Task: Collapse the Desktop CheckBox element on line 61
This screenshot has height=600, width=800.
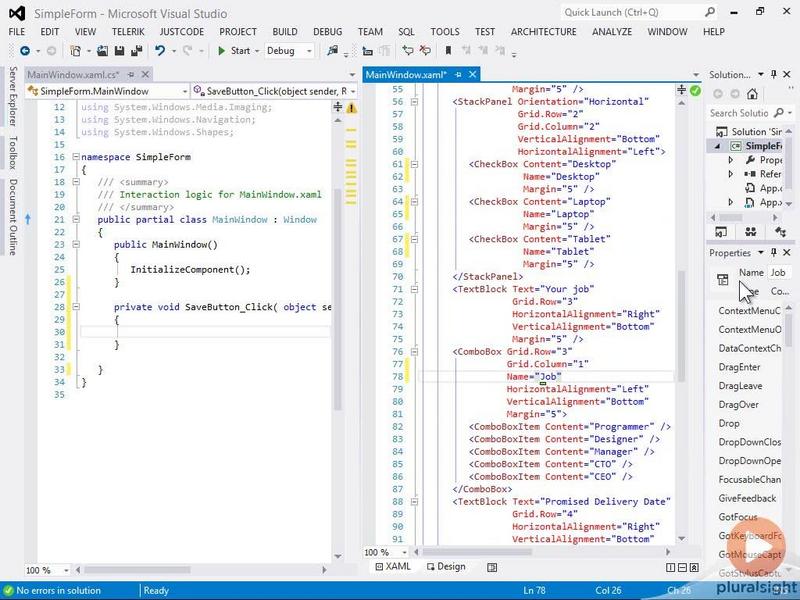Action: [414, 164]
